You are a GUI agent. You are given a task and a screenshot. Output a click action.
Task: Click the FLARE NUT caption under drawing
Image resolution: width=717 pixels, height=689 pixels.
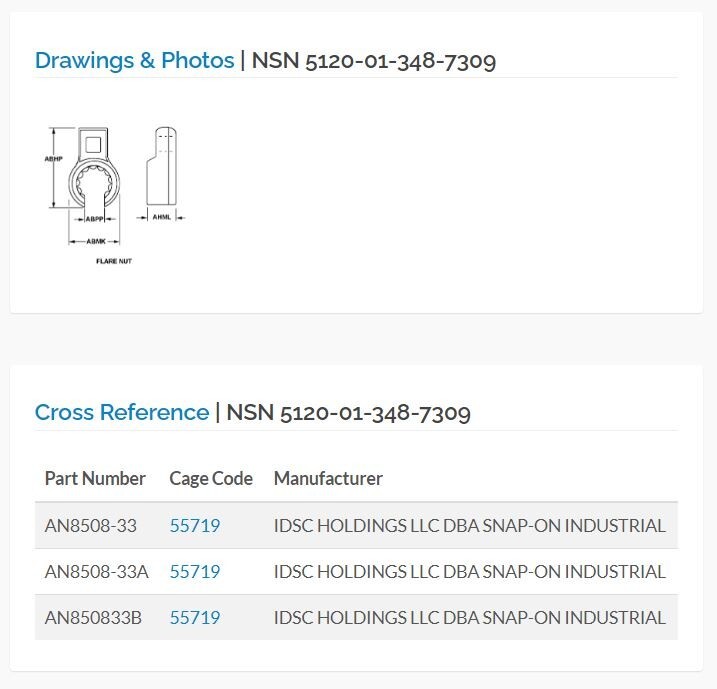[114, 261]
